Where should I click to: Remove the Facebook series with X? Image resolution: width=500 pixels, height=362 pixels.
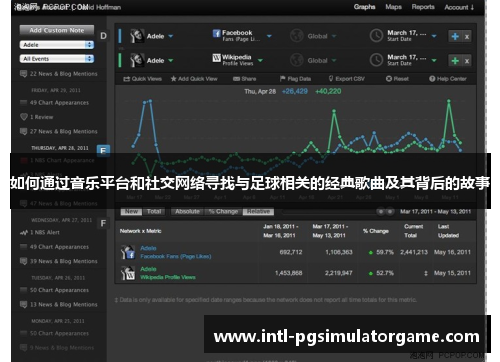coord(467,37)
